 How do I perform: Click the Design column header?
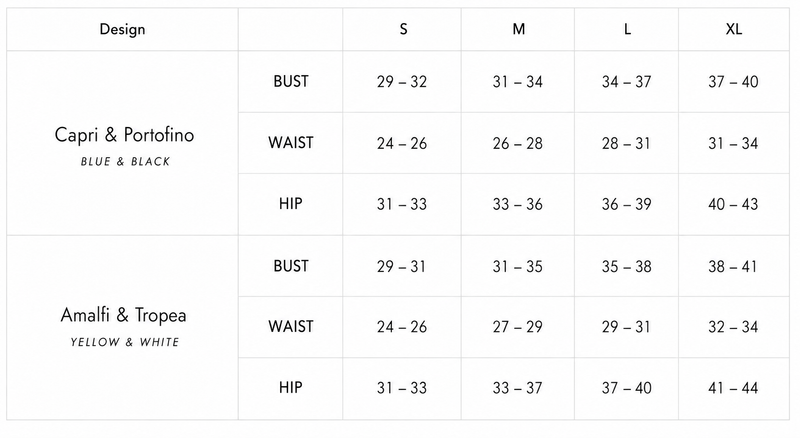tap(122, 29)
